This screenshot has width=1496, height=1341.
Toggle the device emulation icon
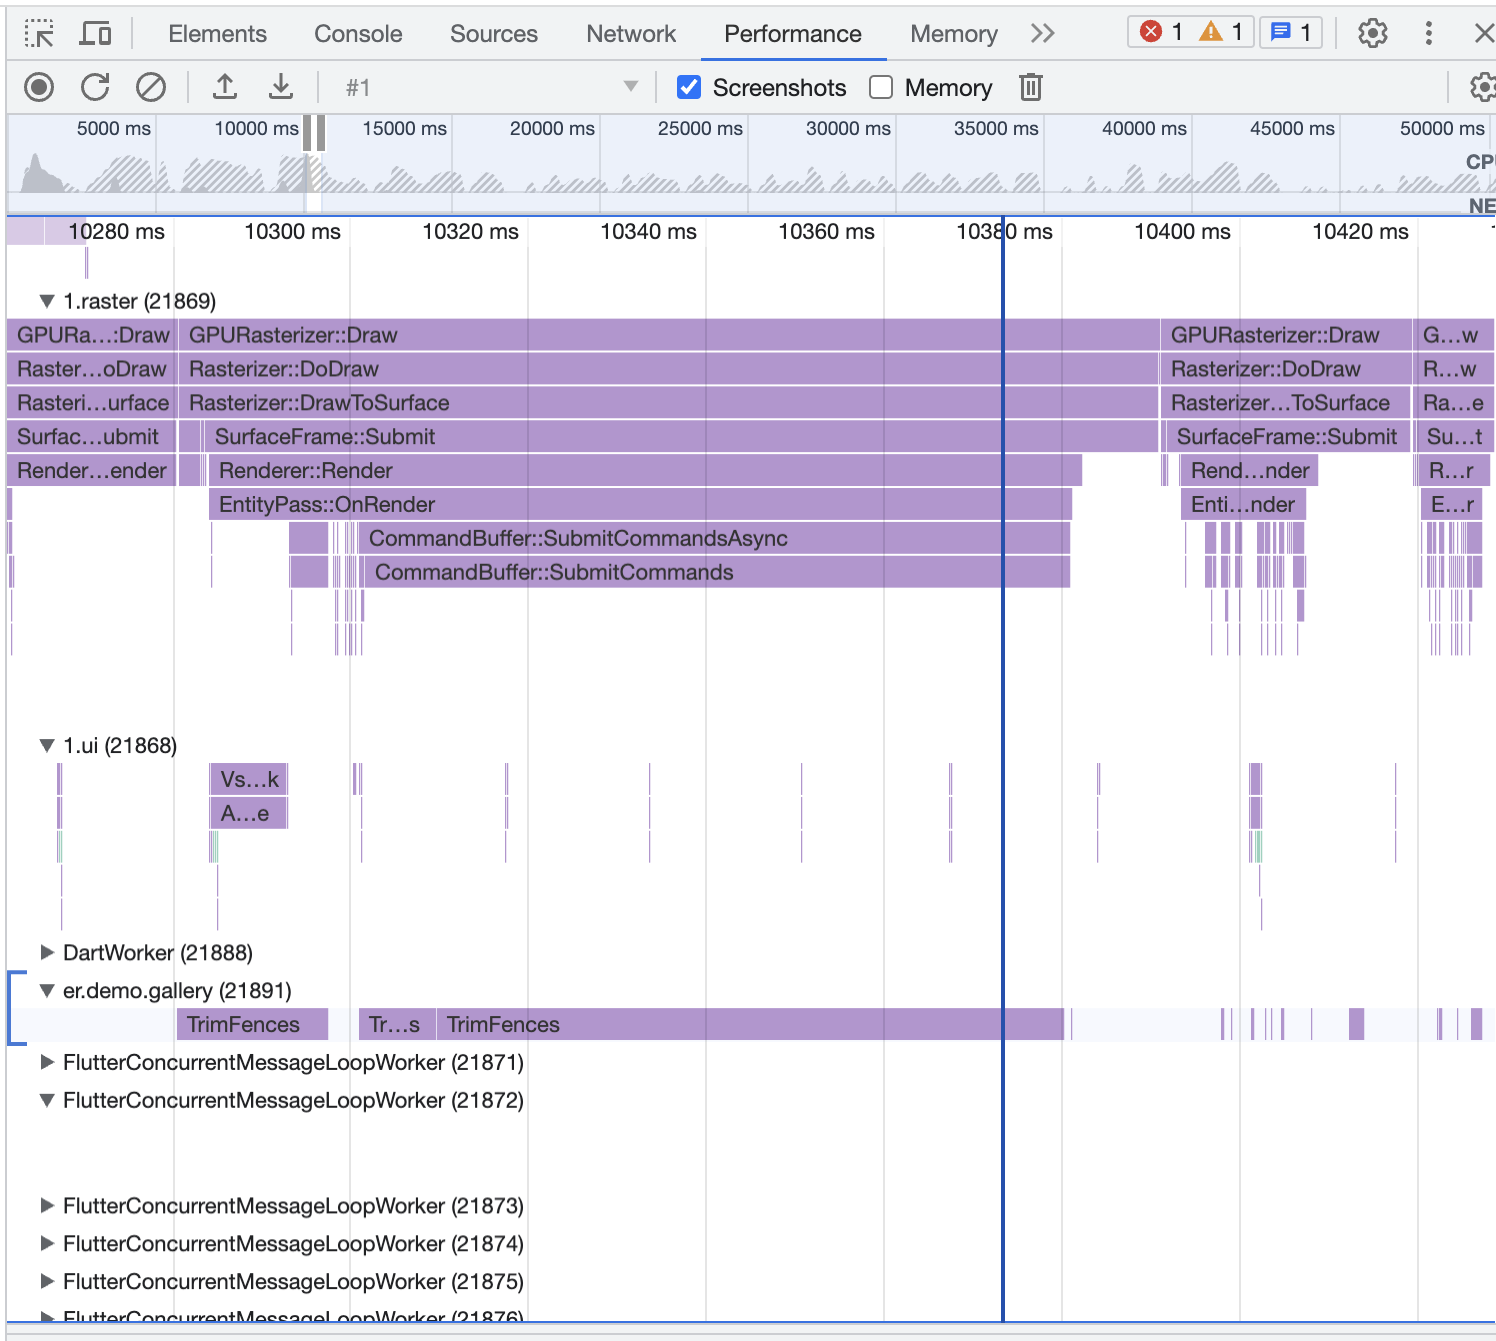(x=95, y=33)
